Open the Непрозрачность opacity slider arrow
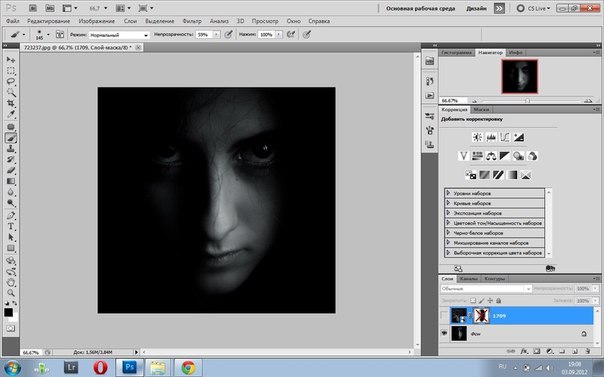The height and width of the screenshot is (377, 604). click(216, 35)
